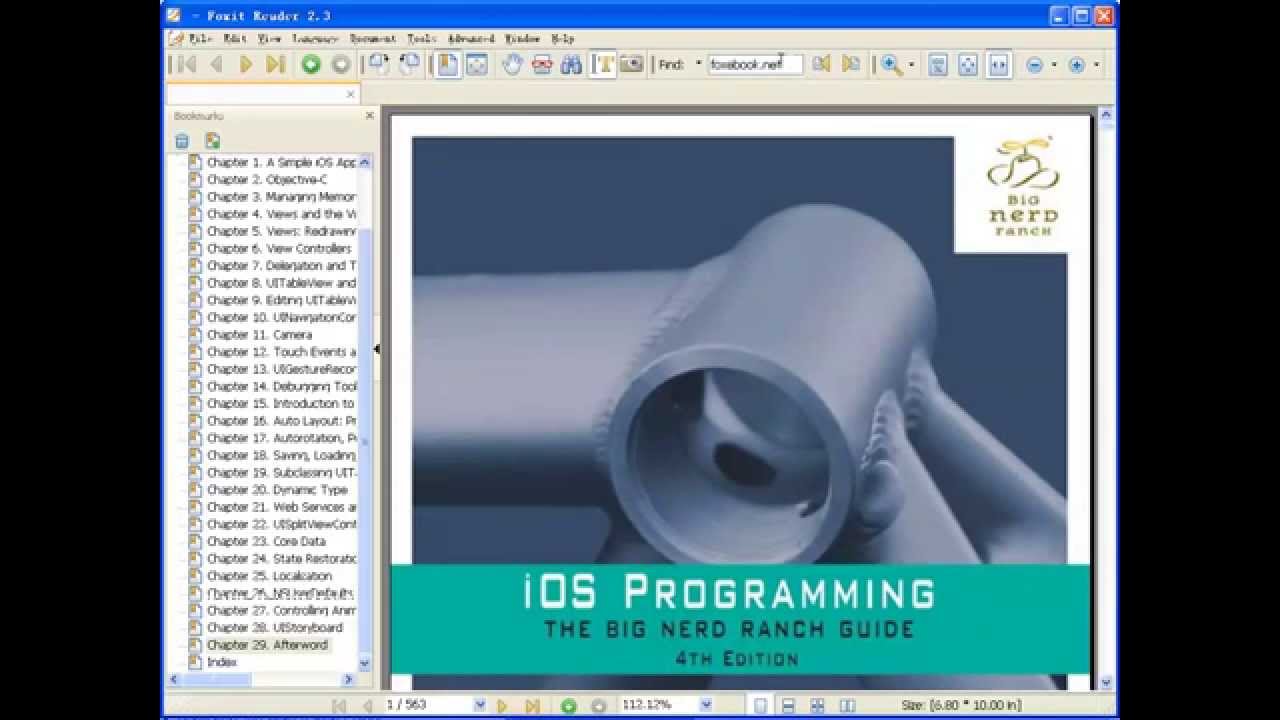Viewport: 1280px width, 720px height.
Task: Open the Index bookmark
Action: click(x=222, y=662)
